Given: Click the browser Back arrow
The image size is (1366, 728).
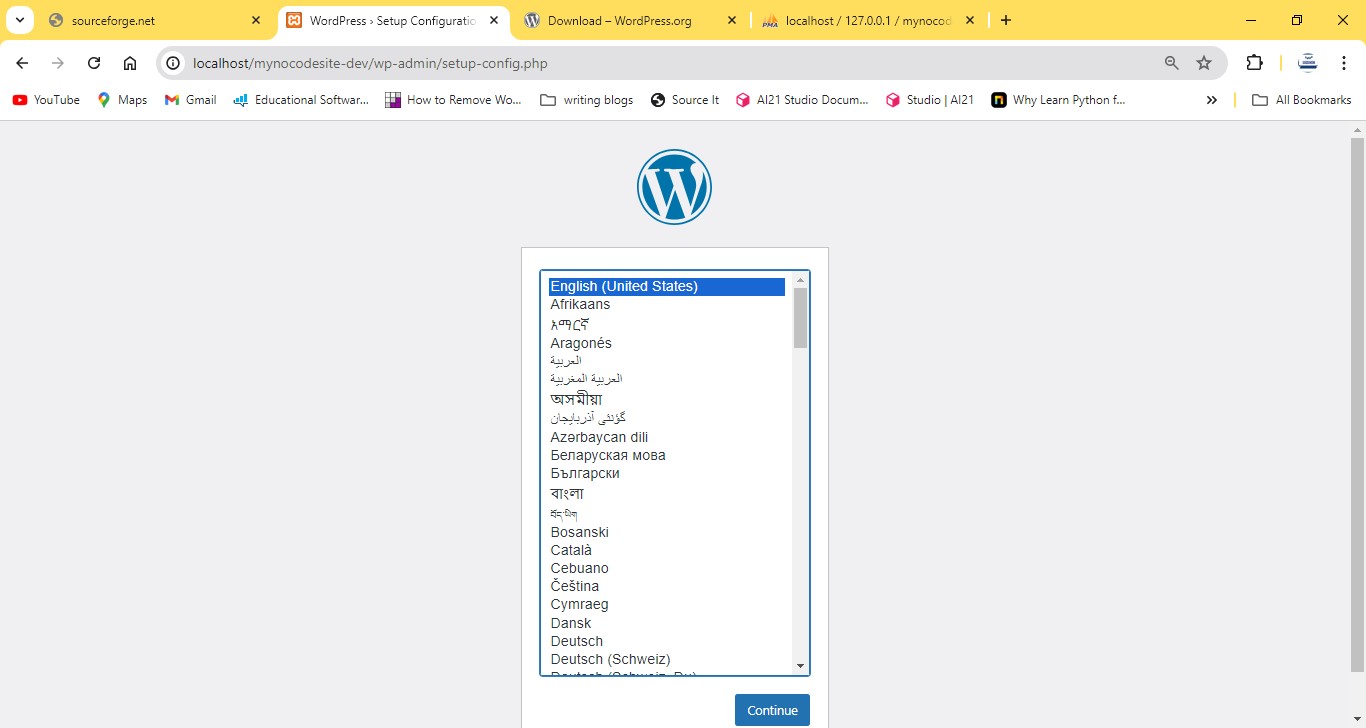Looking at the screenshot, I should point(22,63).
